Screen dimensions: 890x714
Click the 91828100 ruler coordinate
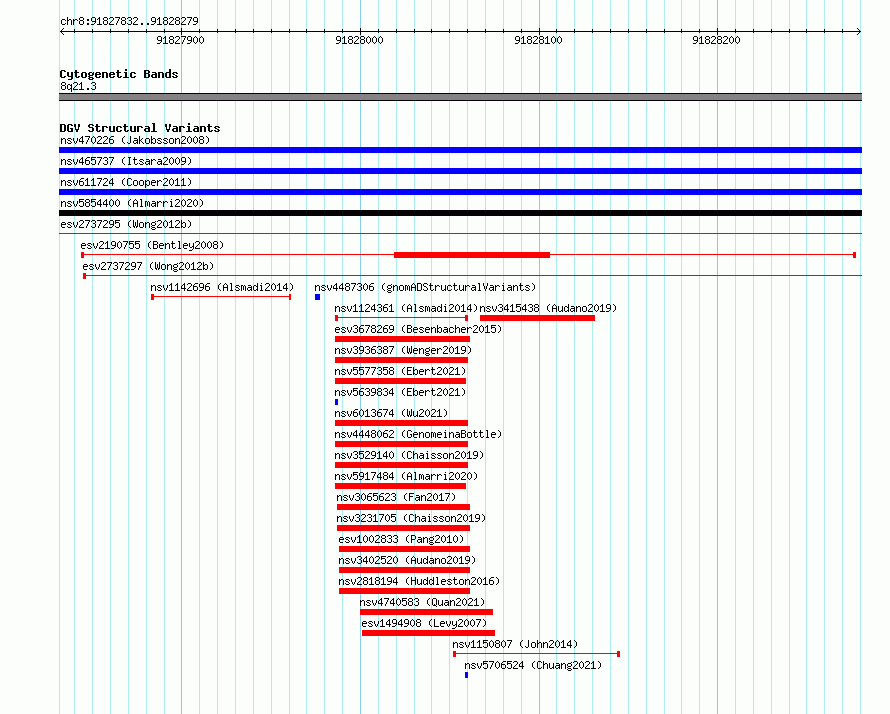point(538,40)
